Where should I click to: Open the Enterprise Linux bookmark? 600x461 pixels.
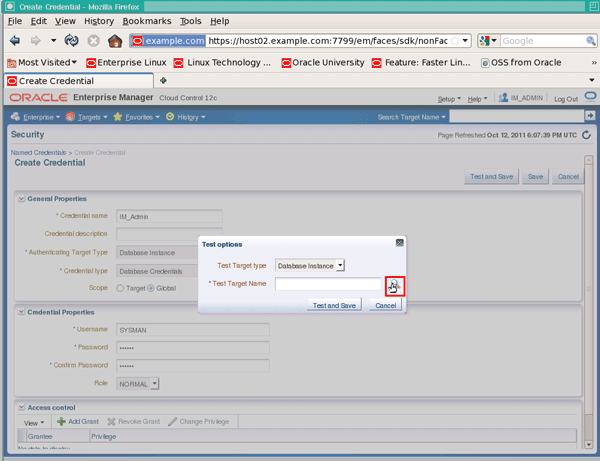[x=127, y=62]
